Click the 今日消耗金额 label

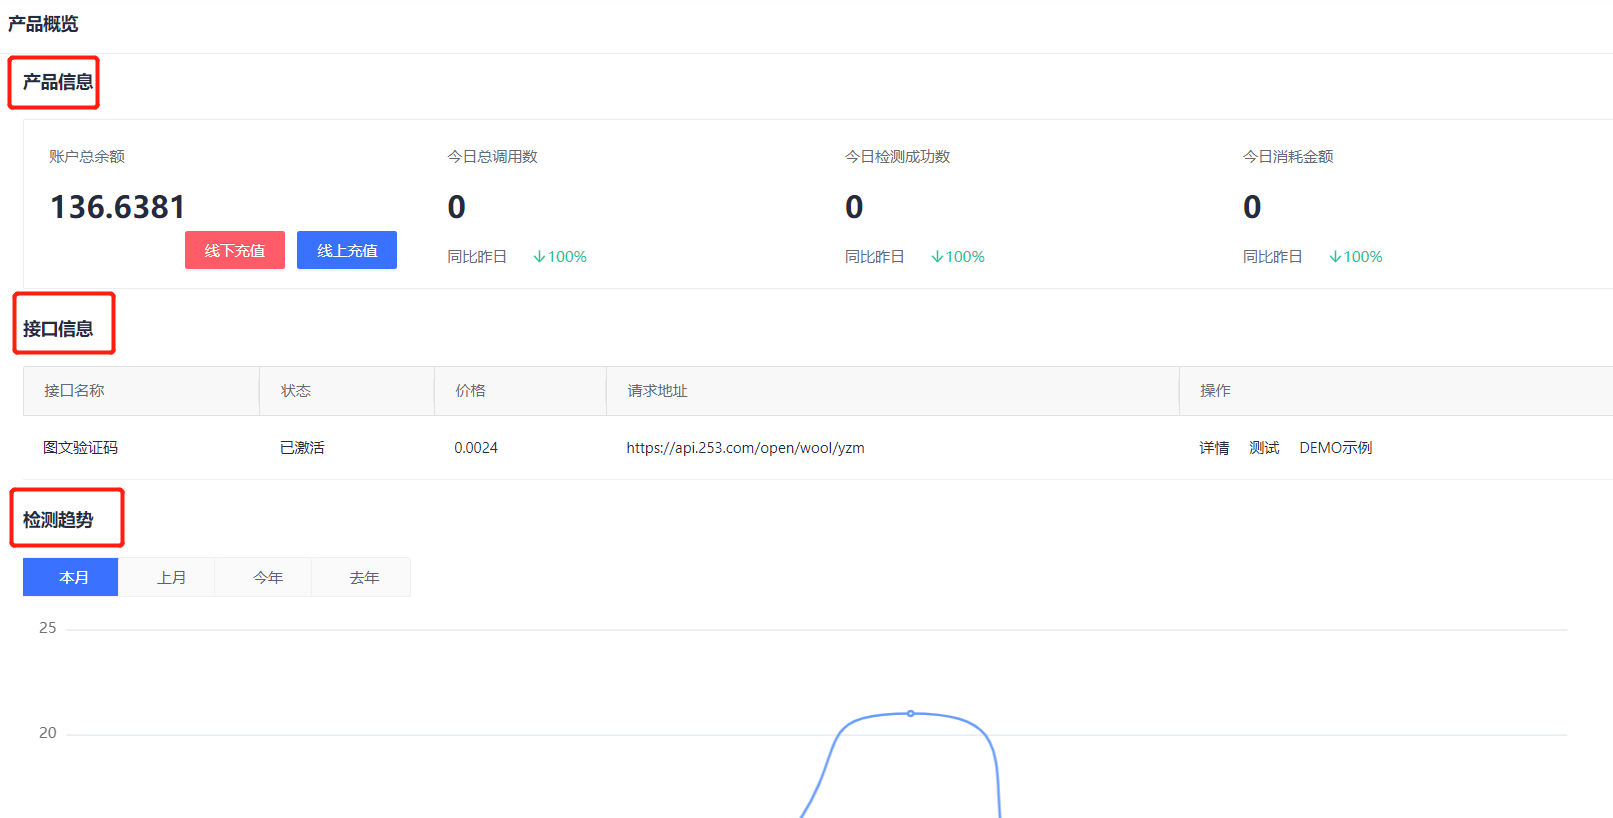coord(1288,156)
